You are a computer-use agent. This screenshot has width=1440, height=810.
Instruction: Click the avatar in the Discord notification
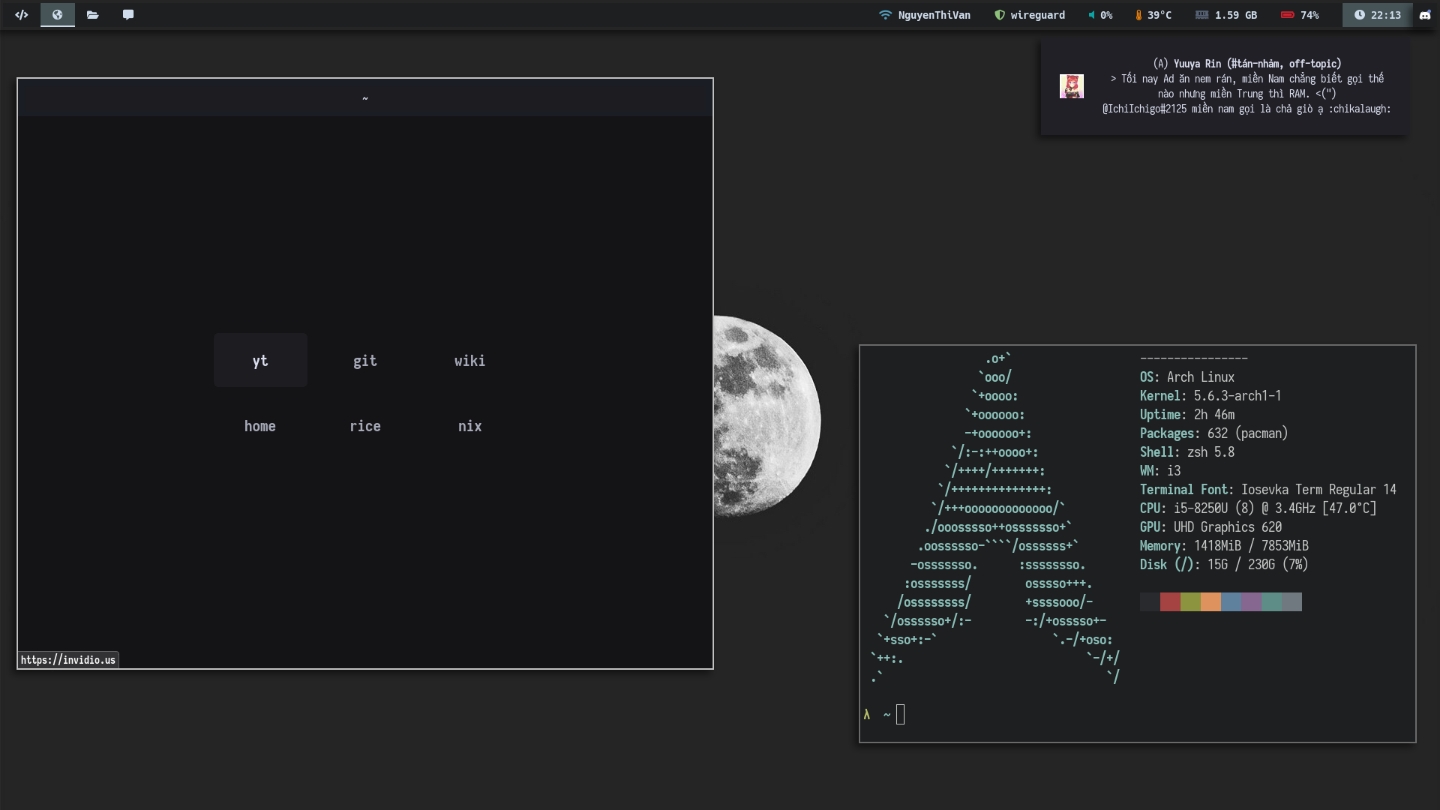[1072, 86]
